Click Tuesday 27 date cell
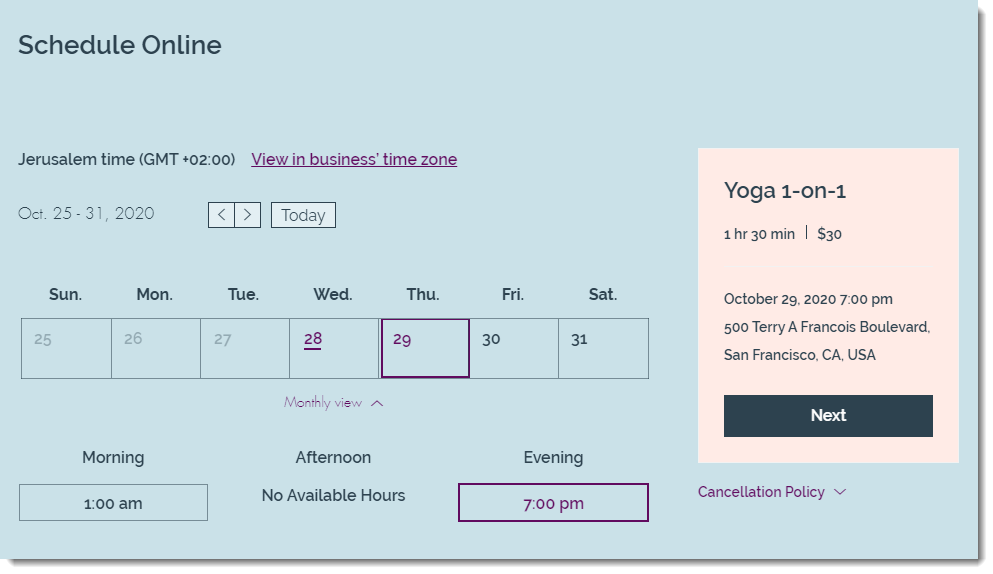Screen dimensions: 993x574 point(245,348)
